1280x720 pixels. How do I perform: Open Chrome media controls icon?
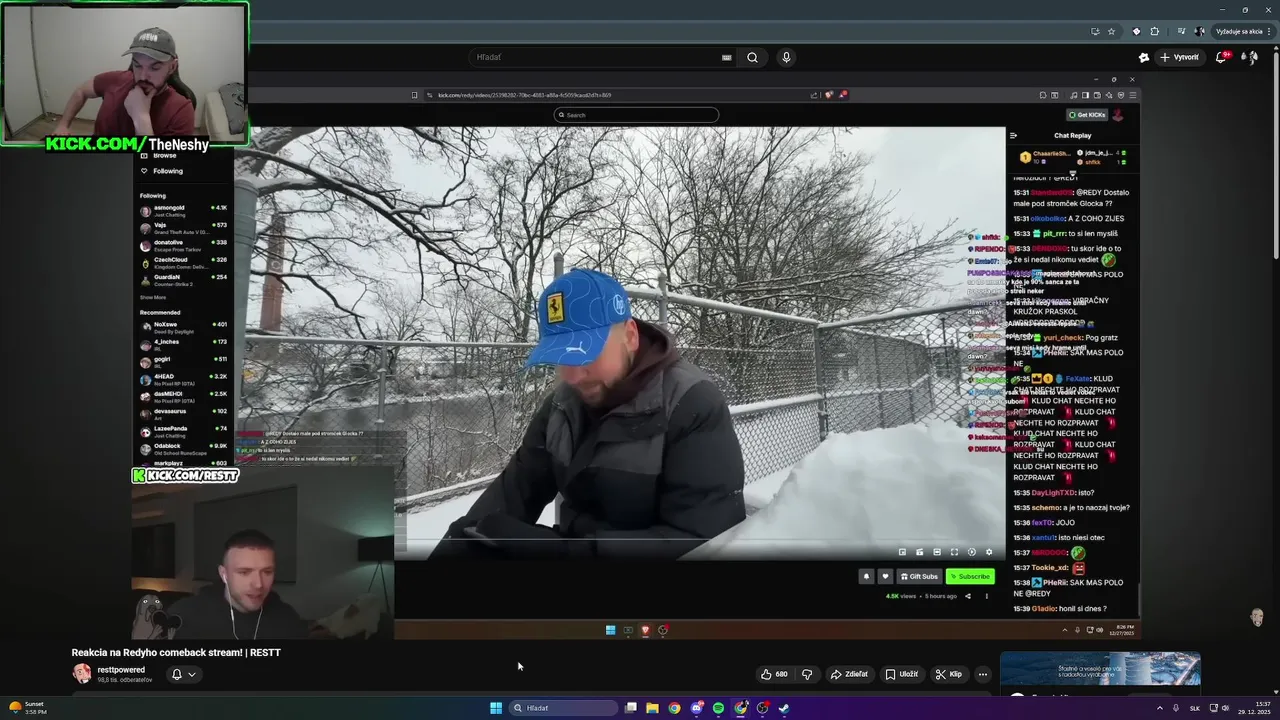(x=1182, y=31)
